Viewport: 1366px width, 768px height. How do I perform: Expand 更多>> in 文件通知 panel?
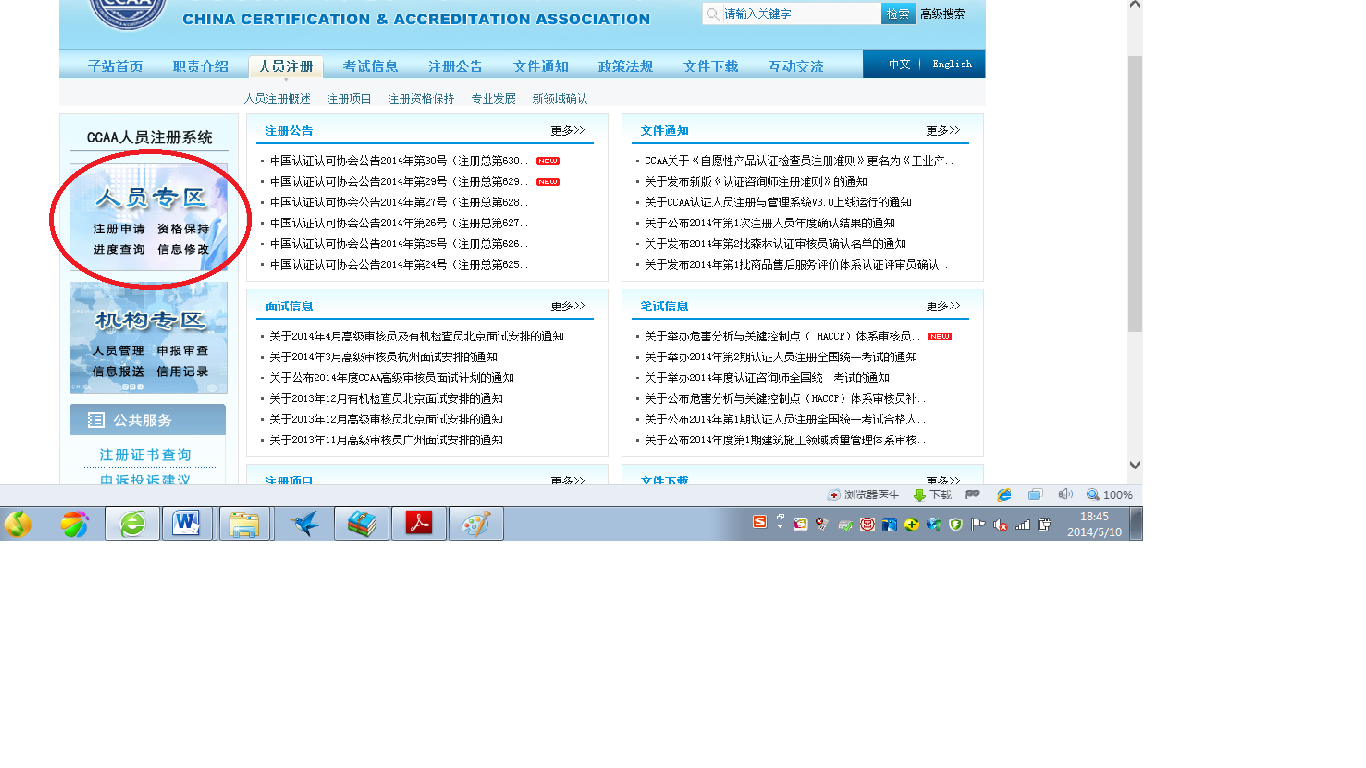tap(943, 130)
